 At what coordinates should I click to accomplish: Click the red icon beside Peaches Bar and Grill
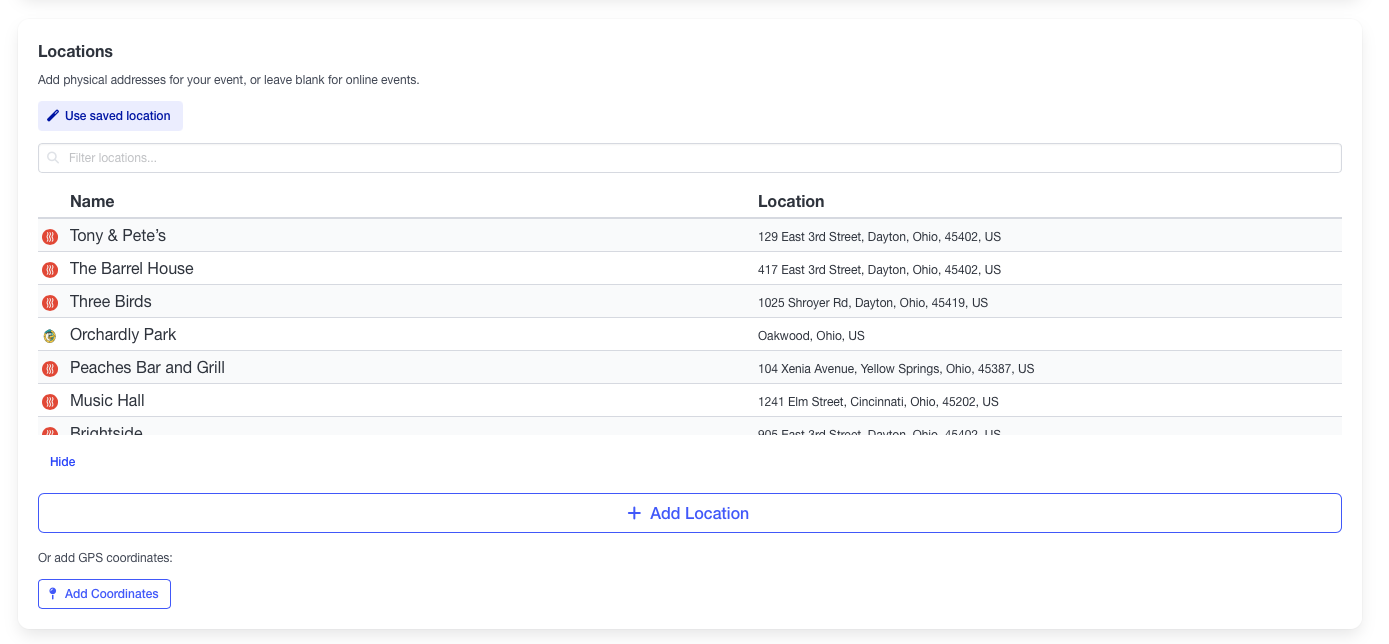[50, 369]
